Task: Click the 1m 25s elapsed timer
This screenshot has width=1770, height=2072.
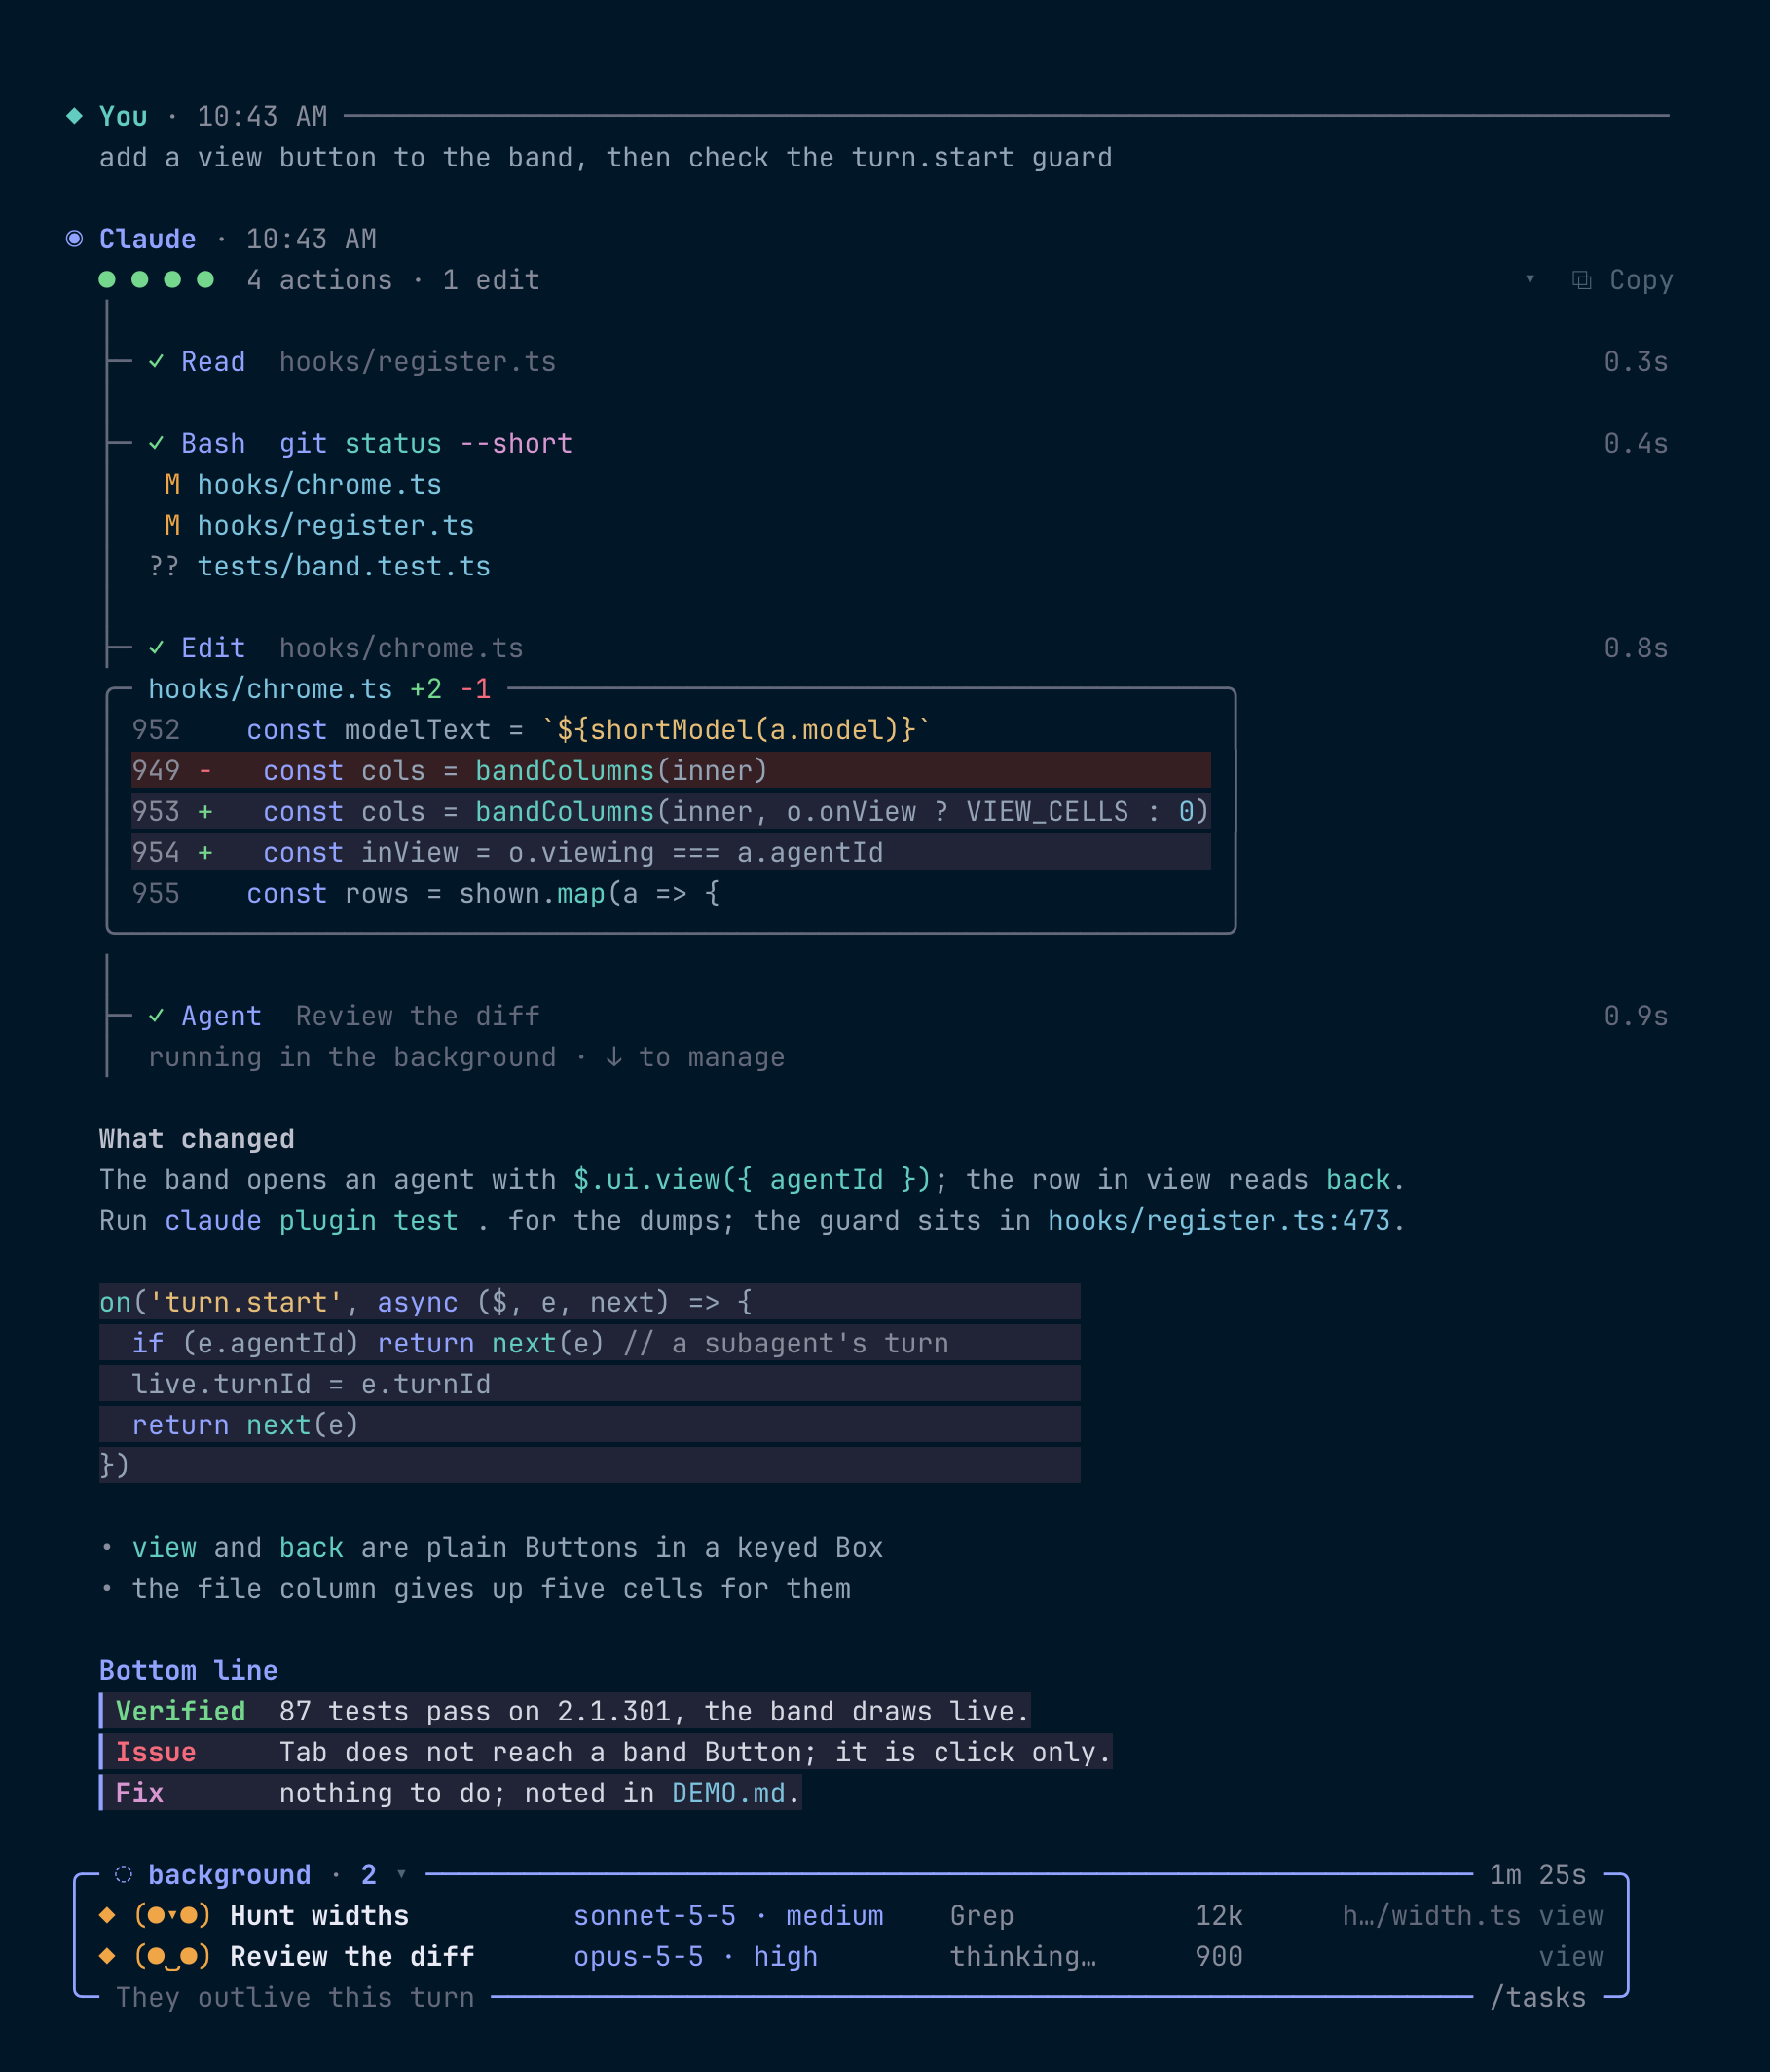Action: [1538, 1875]
